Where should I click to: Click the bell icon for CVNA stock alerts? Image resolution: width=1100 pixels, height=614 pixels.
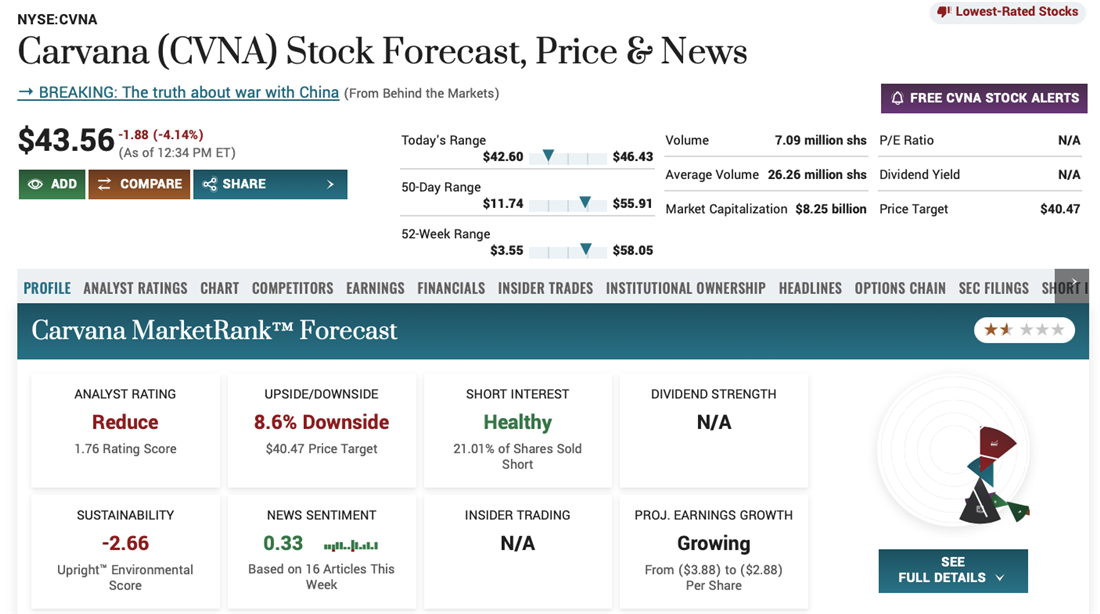tap(897, 98)
